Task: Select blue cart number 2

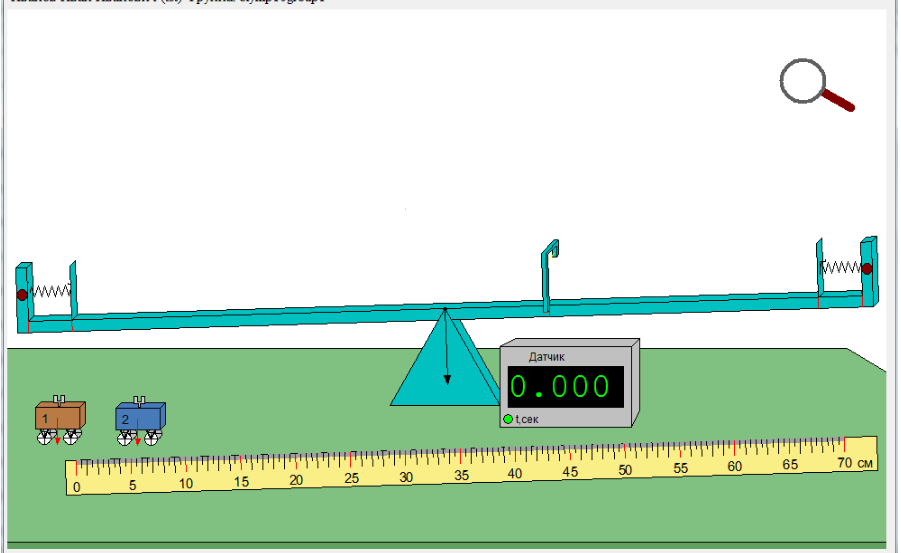Action: pyautogui.click(x=140, y=421)
